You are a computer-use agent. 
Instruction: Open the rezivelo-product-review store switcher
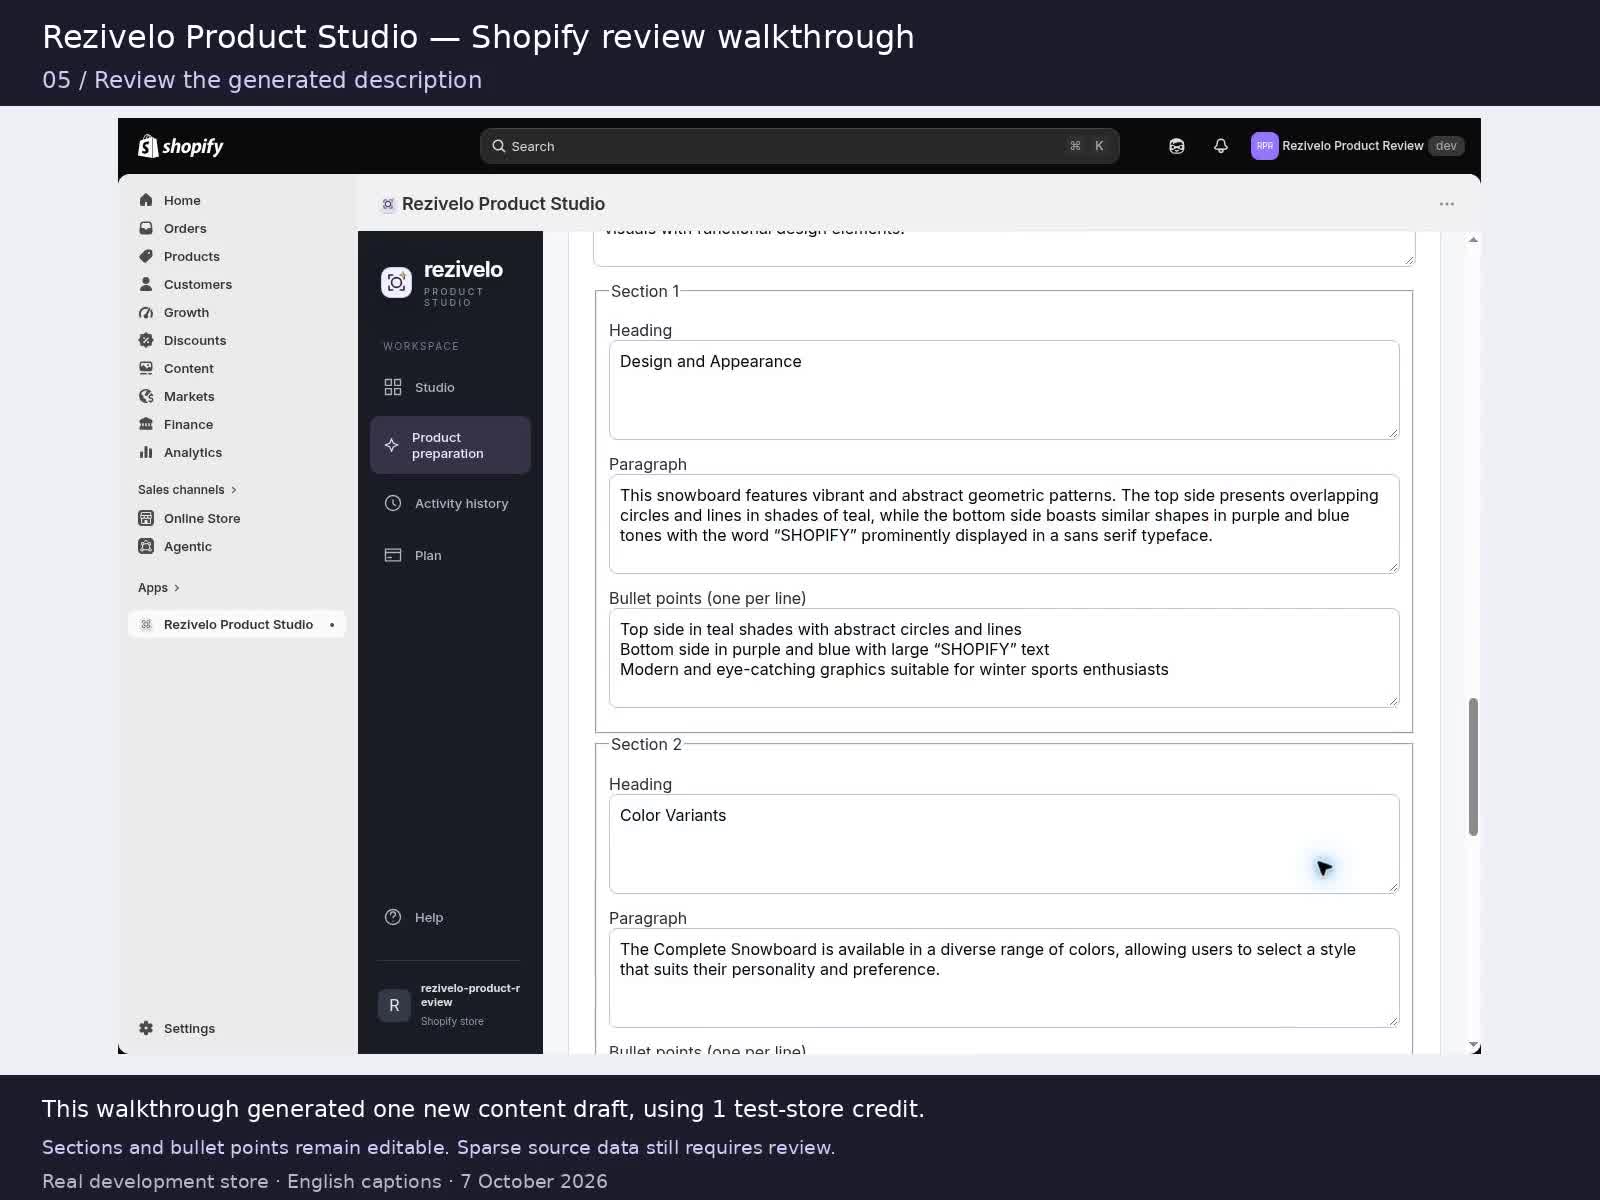(x=450, y=1005)
